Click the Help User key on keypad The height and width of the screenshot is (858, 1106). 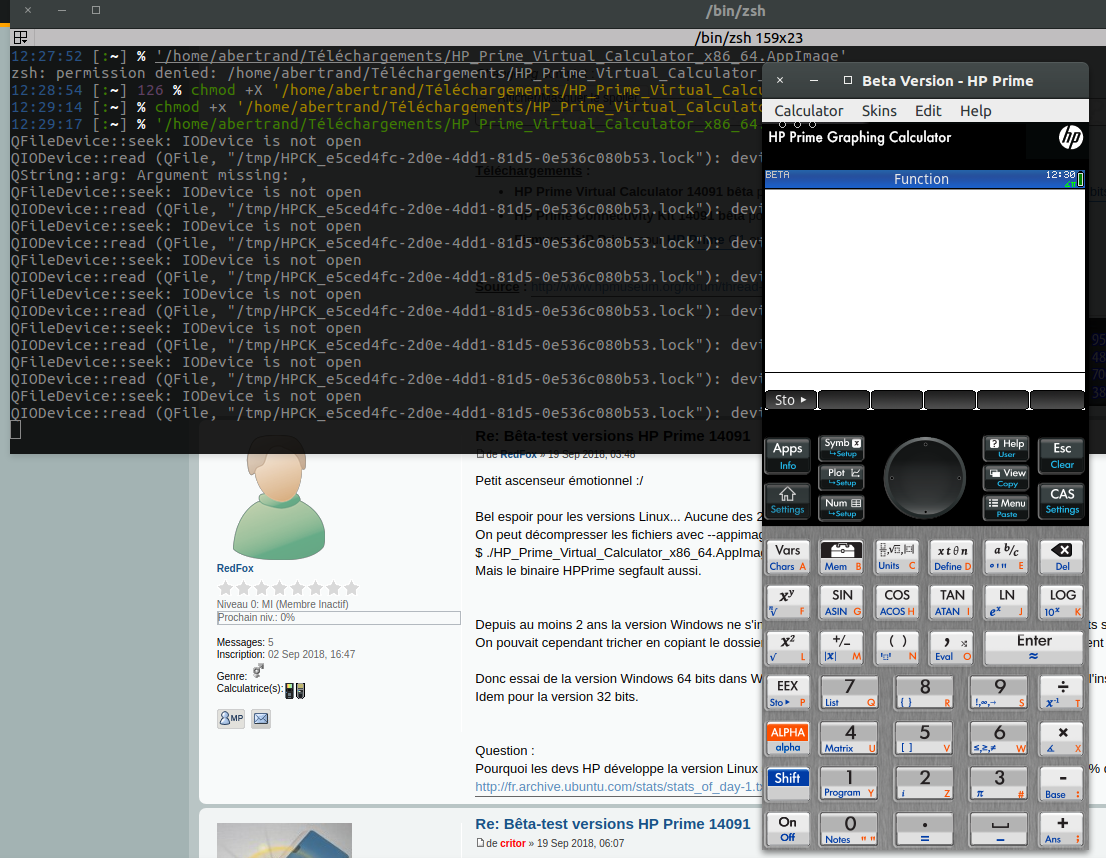click(x=1007, y=448)
